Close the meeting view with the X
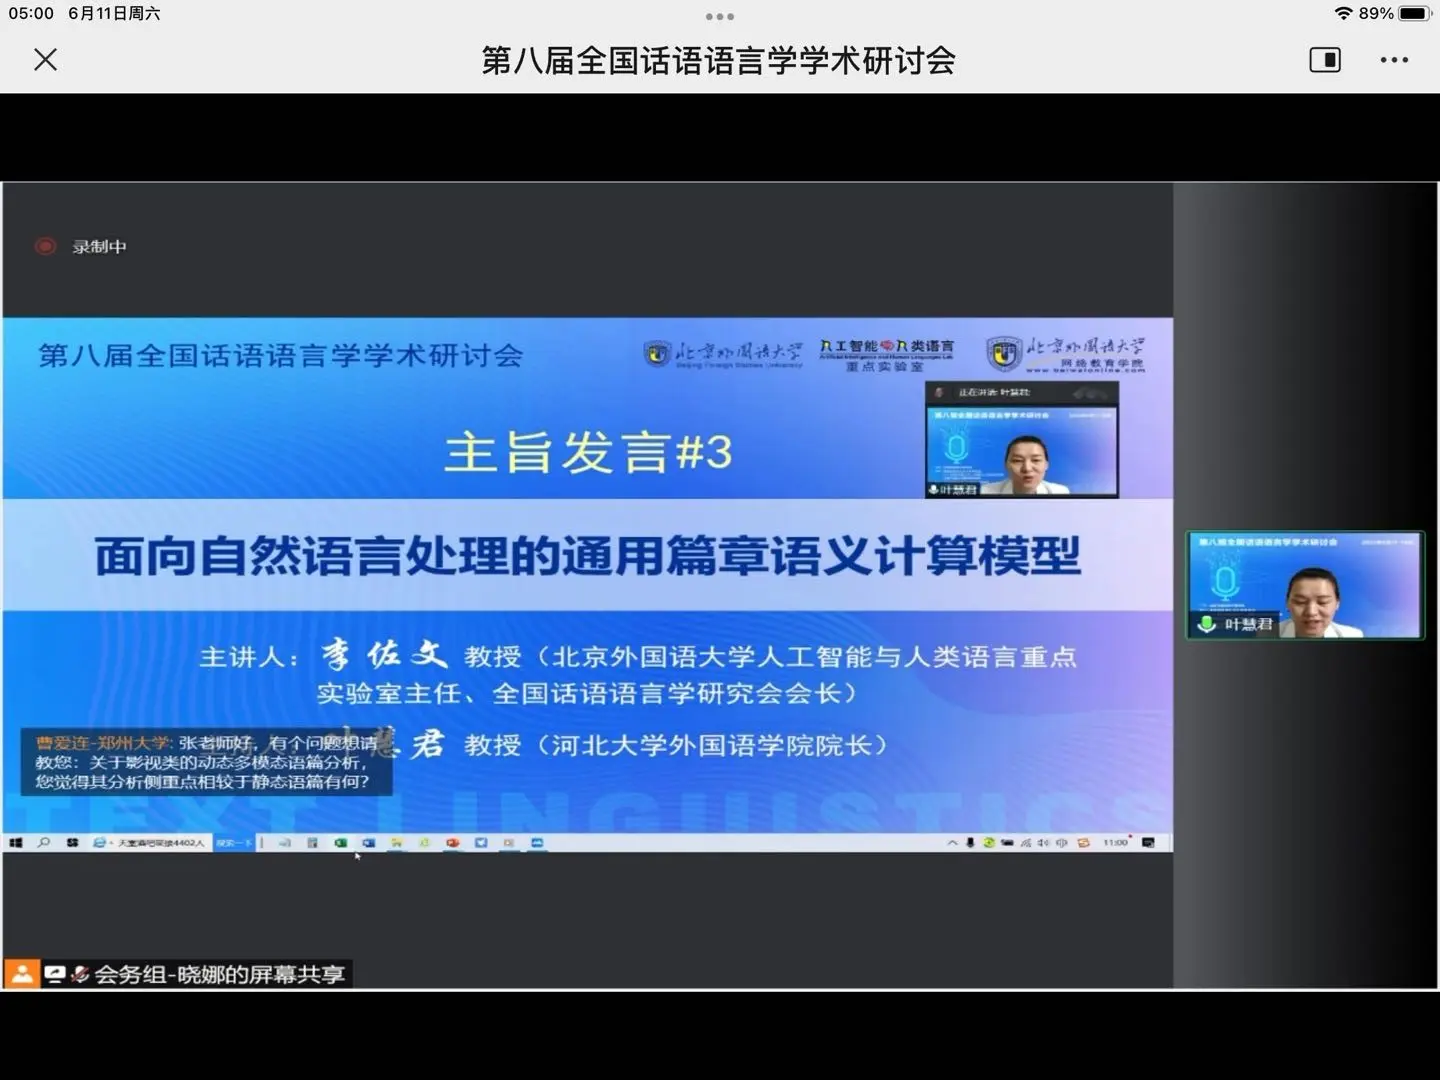1440x1080 pixels. pos(45,60)
